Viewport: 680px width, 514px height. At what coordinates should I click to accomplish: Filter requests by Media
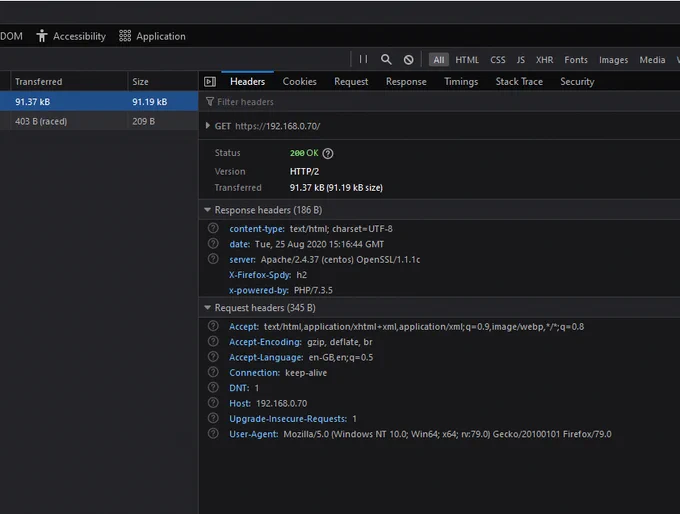click(652, 60)
